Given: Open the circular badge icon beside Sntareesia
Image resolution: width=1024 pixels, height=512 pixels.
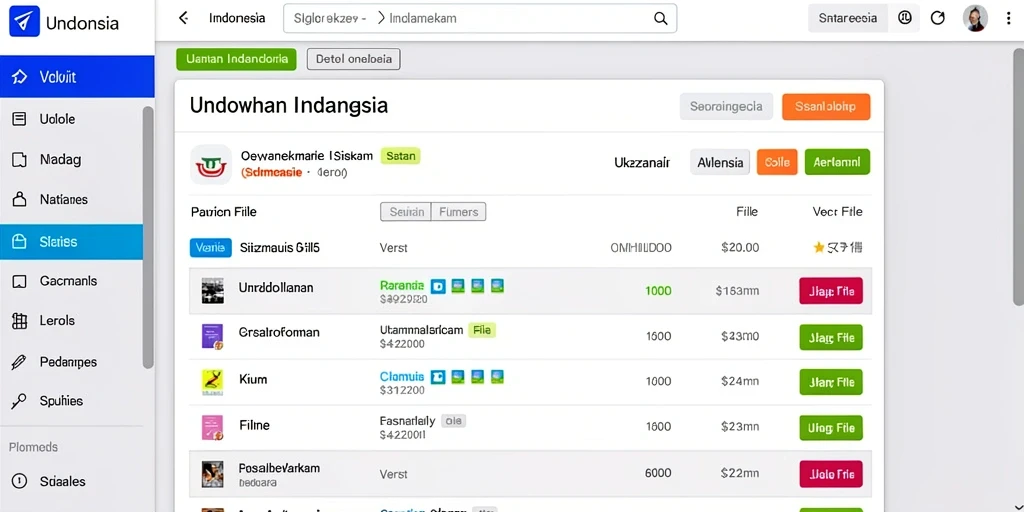Looking at the screenshot, I should coord(904,18).
